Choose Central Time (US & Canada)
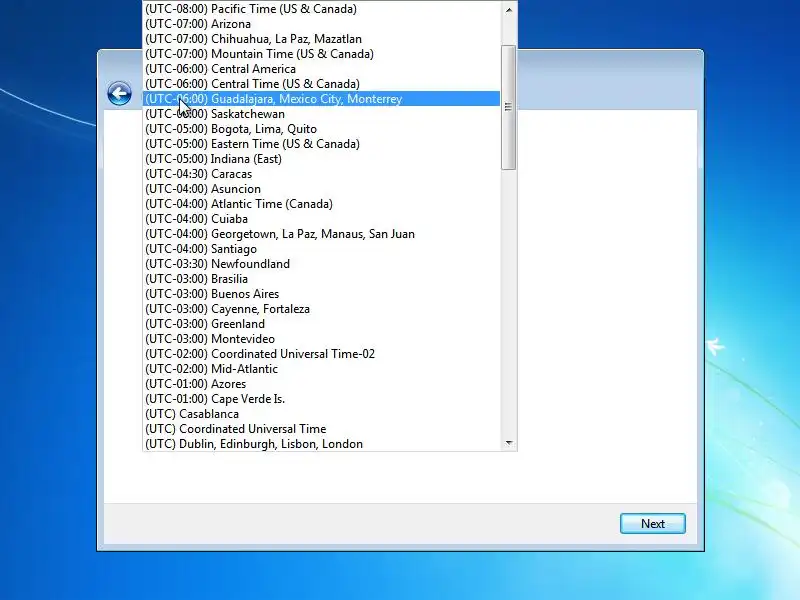 [x=321, y=84]
